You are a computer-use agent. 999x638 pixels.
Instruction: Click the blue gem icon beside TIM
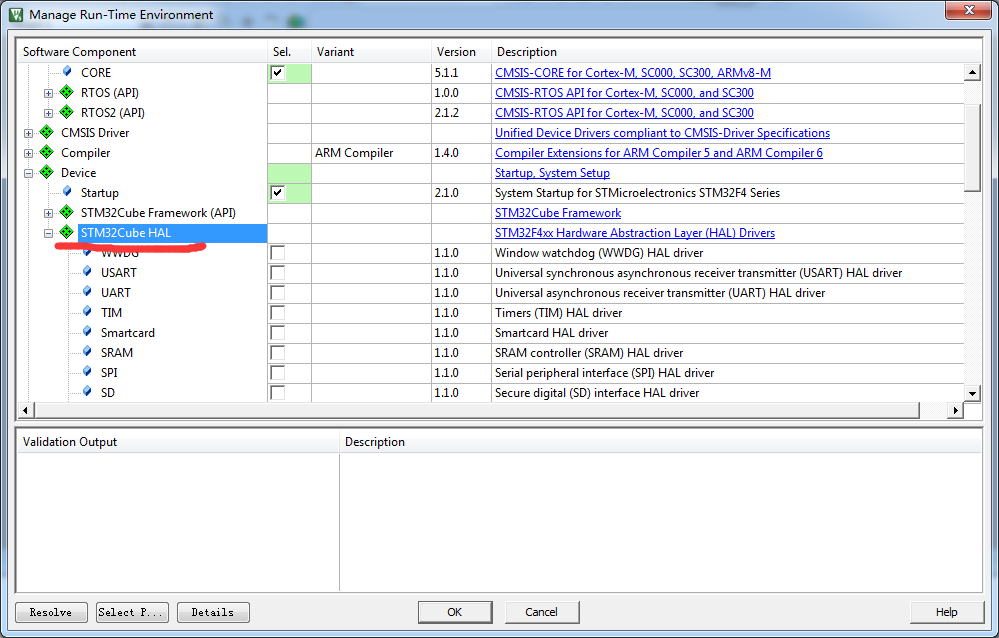point(87,312)
